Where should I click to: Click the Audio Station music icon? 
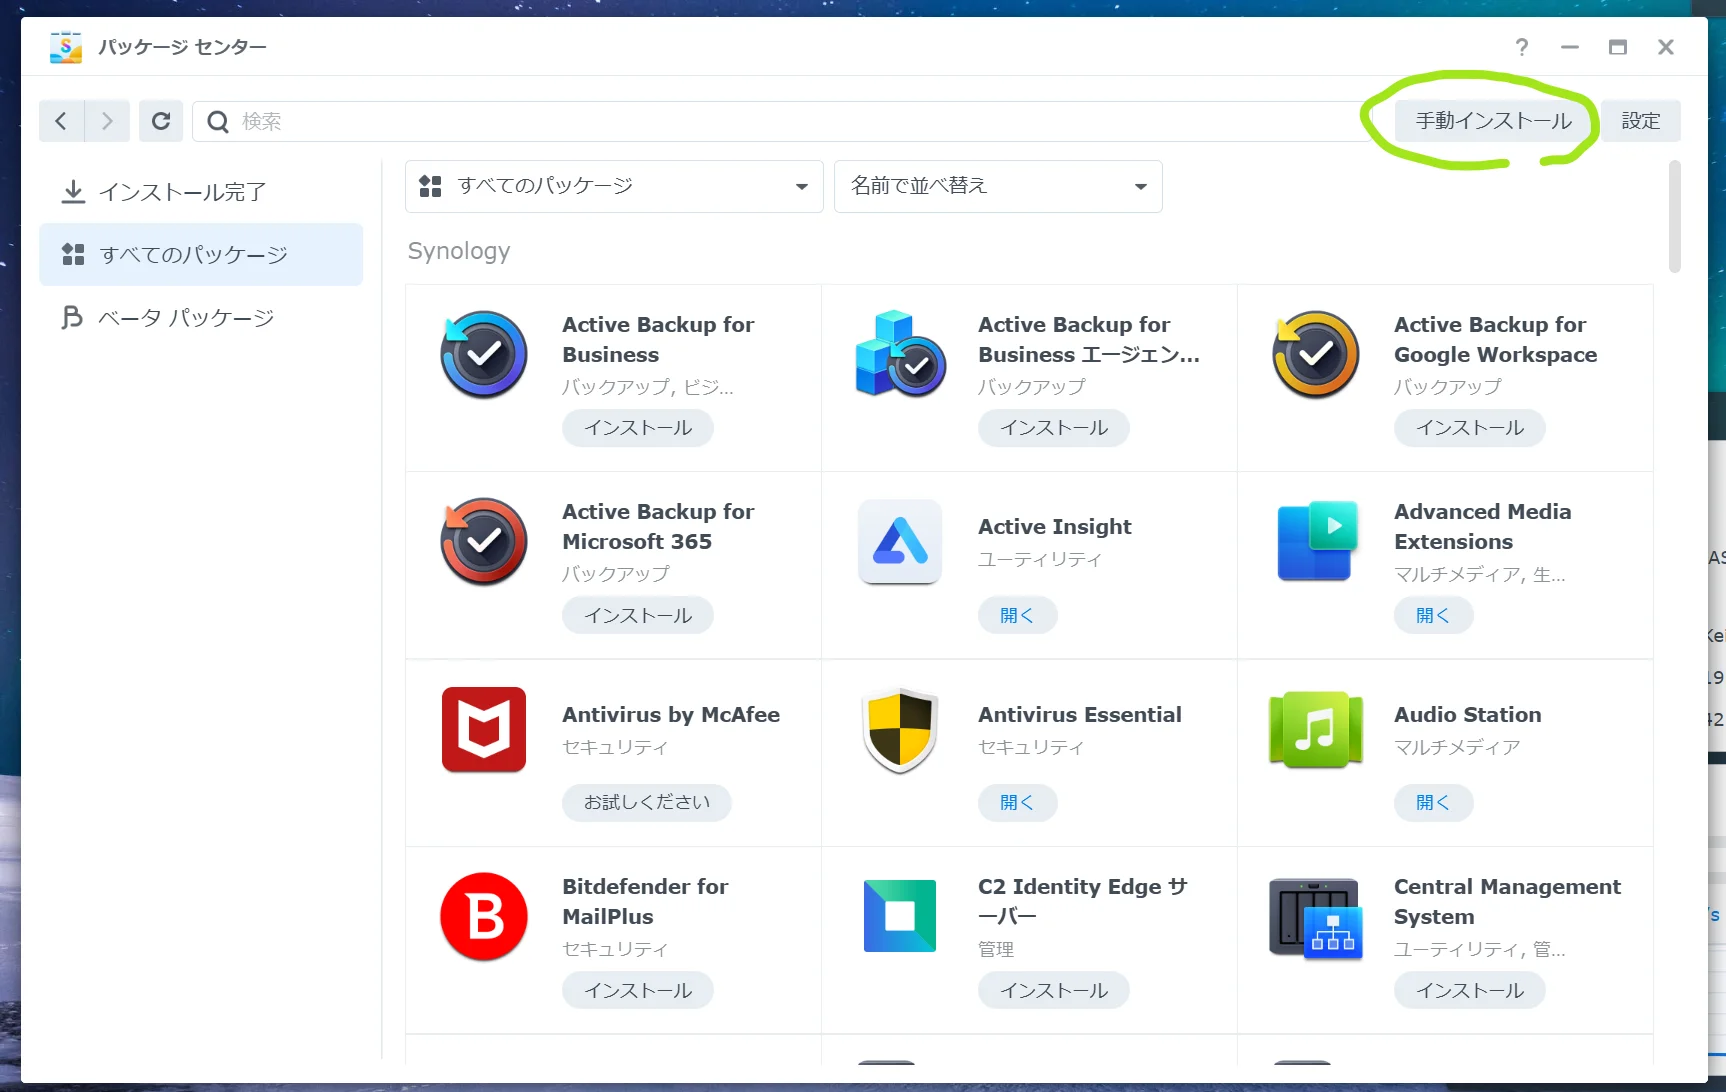[1315, 729]
